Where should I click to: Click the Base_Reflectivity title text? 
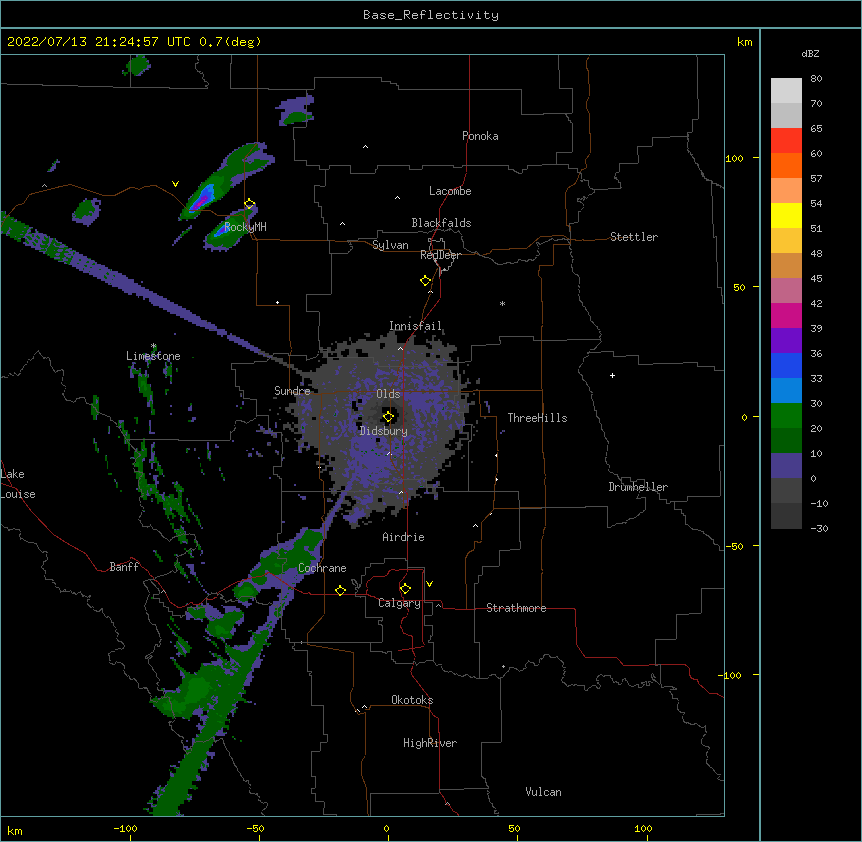431,15
